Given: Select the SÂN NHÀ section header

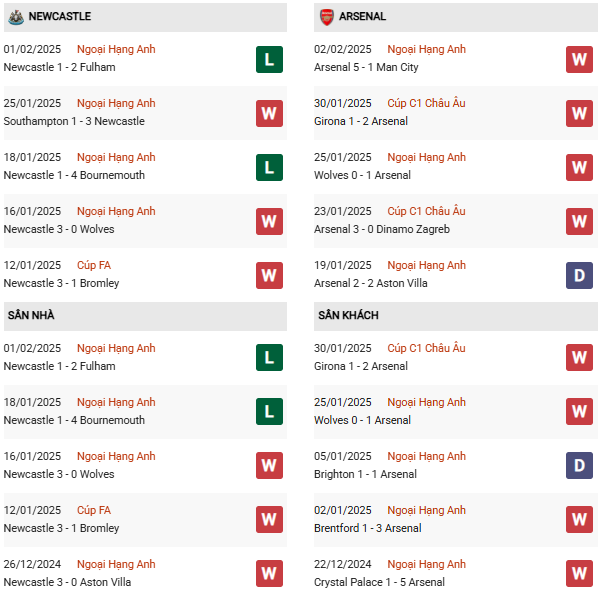Looking at the screenshot, I should [x=31, y=316].
